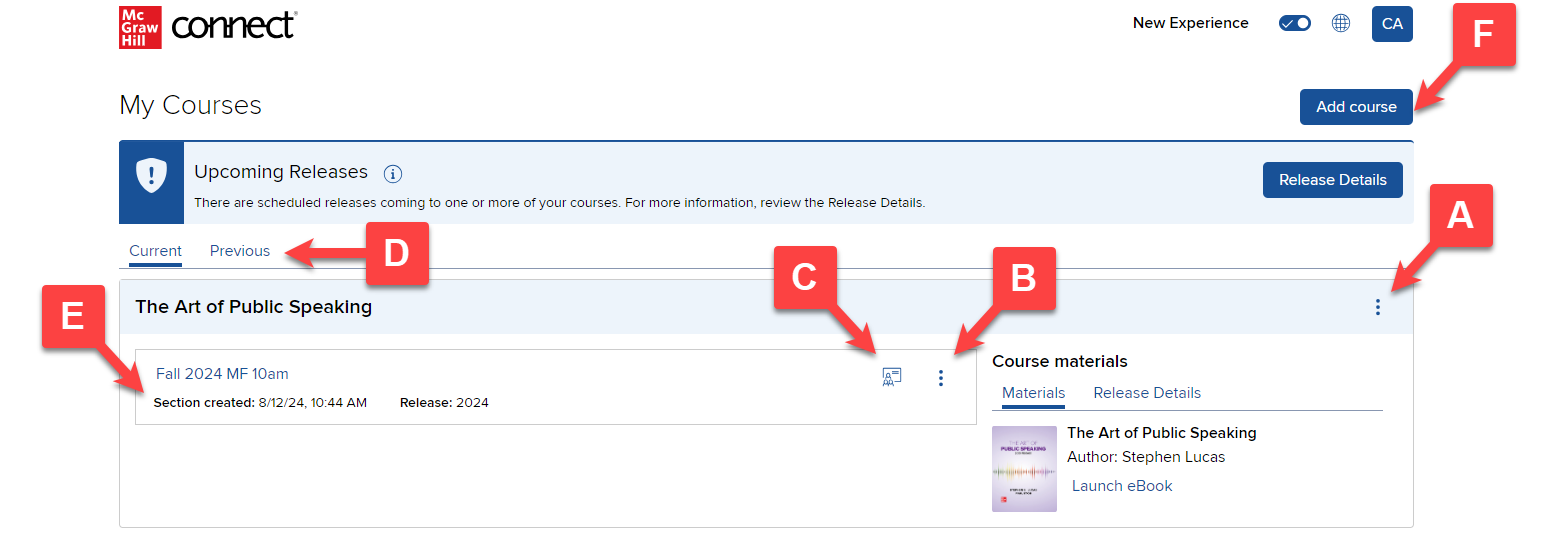
Task: Open the Fall 2024 MF 10am section link
Action: [222, 374]
